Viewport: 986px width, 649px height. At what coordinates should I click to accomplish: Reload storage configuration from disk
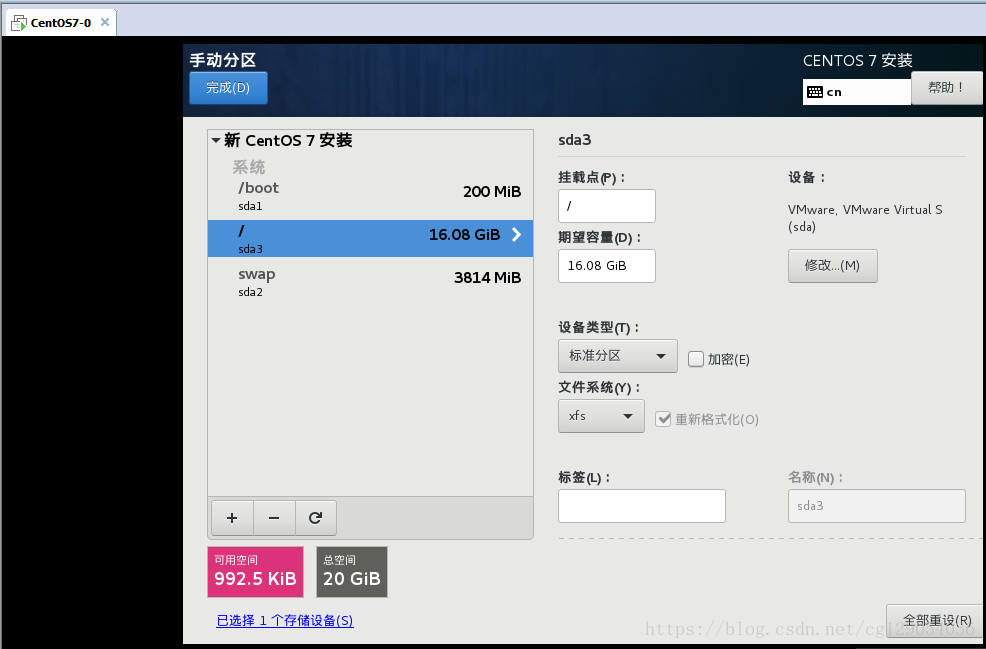[x=316, y=518]
